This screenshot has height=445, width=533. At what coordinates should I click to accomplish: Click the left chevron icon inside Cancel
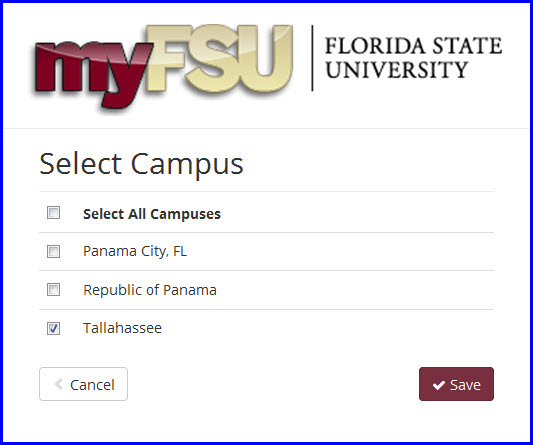[x=58, y=384]
